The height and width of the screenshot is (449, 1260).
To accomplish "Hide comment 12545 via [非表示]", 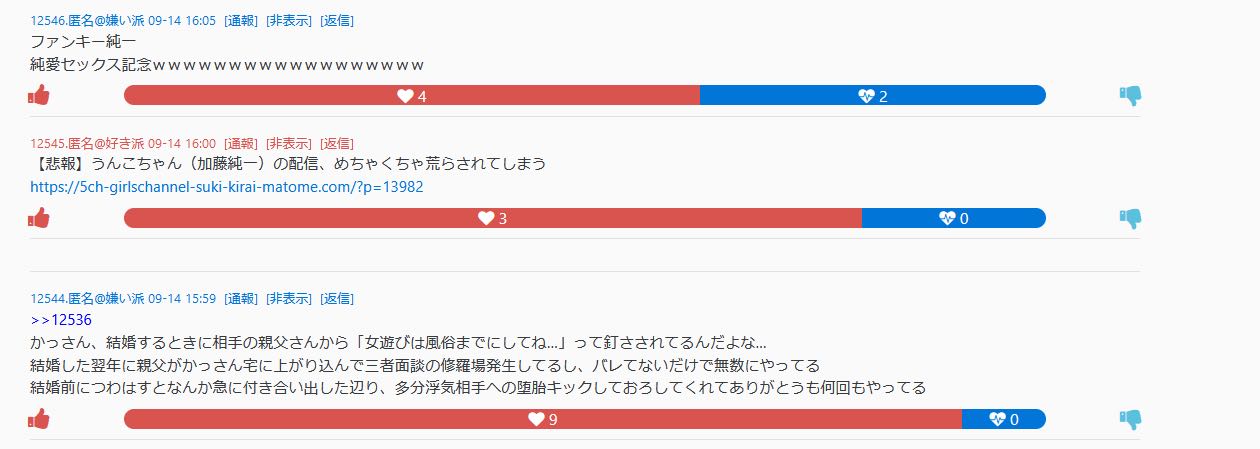I will 288,143.
